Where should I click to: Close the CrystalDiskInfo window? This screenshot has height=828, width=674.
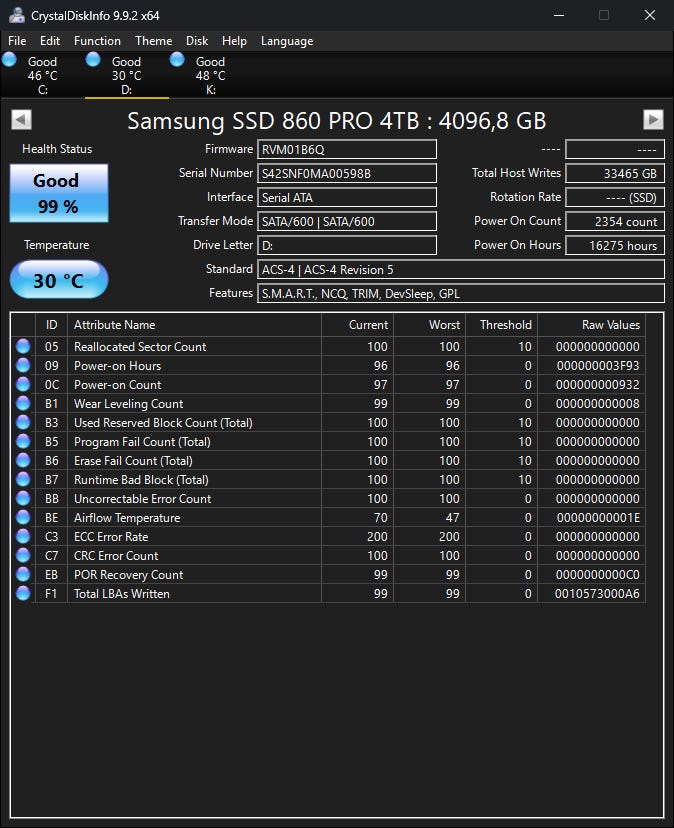pyautogui.click(x=650, y=15)
